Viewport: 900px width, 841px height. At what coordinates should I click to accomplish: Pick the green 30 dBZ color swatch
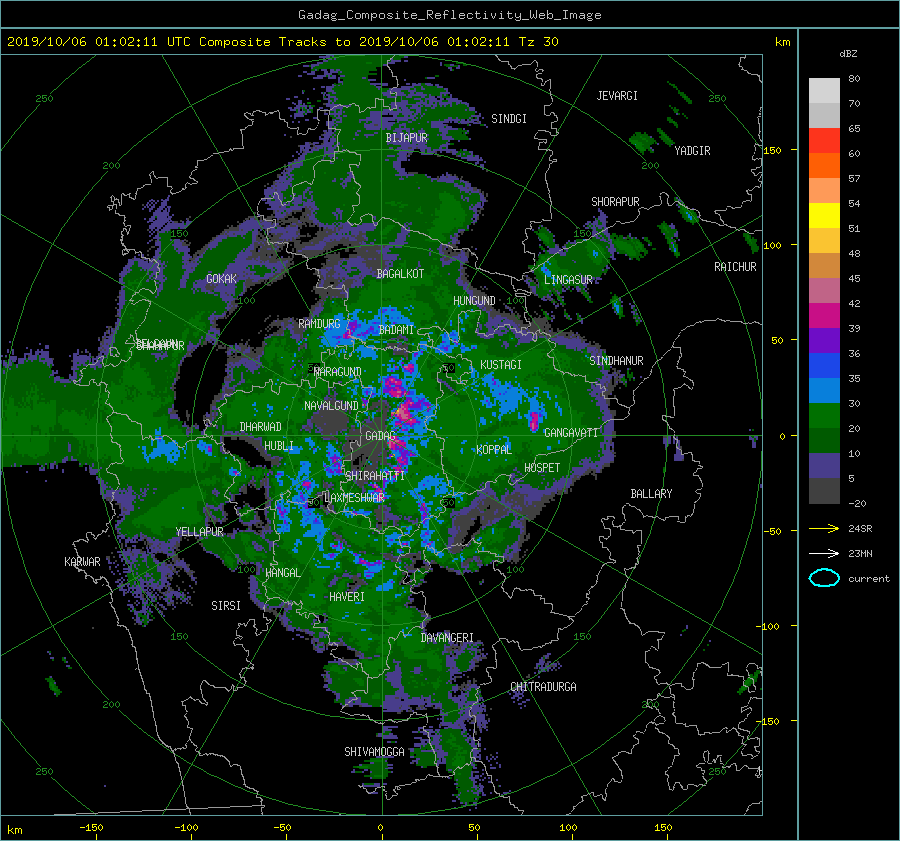click(824, 416)
